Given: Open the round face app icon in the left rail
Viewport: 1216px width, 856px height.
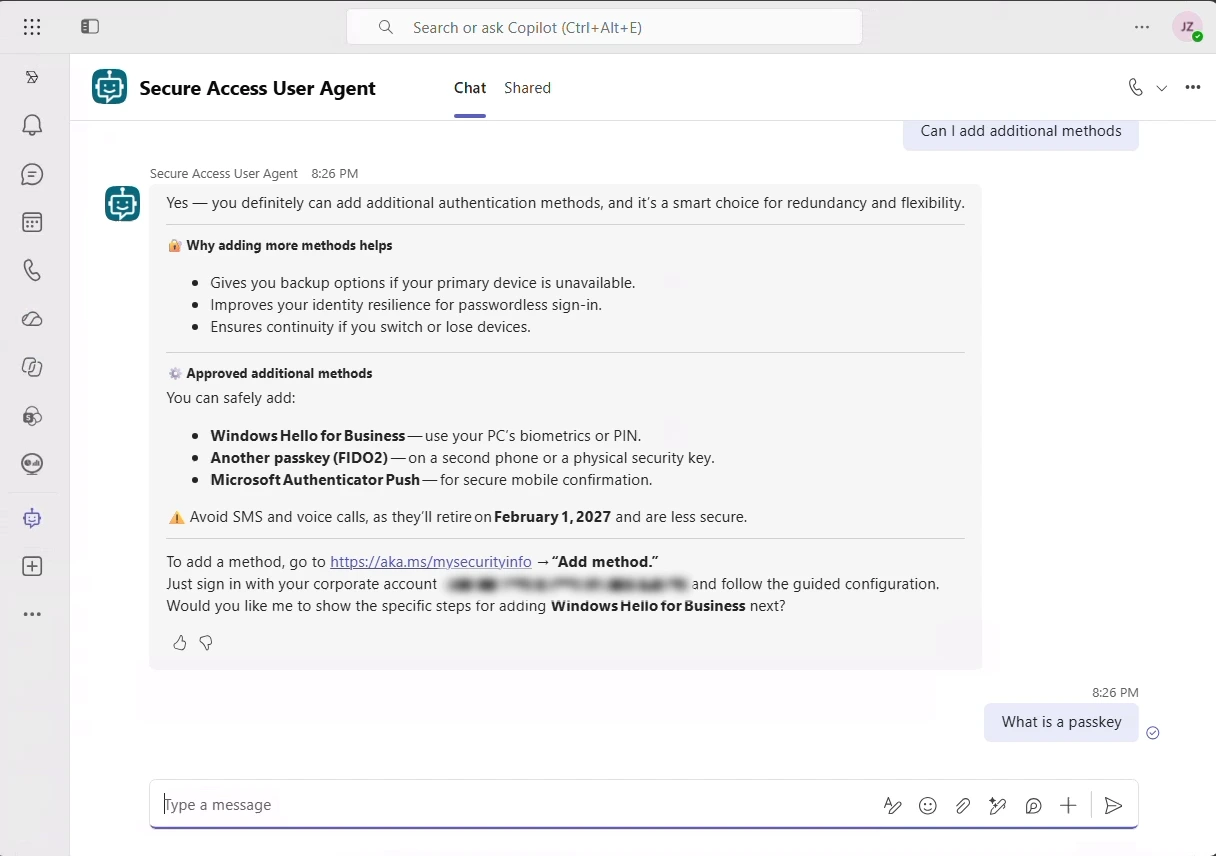Looking at the screenshot, I should 32,464.
